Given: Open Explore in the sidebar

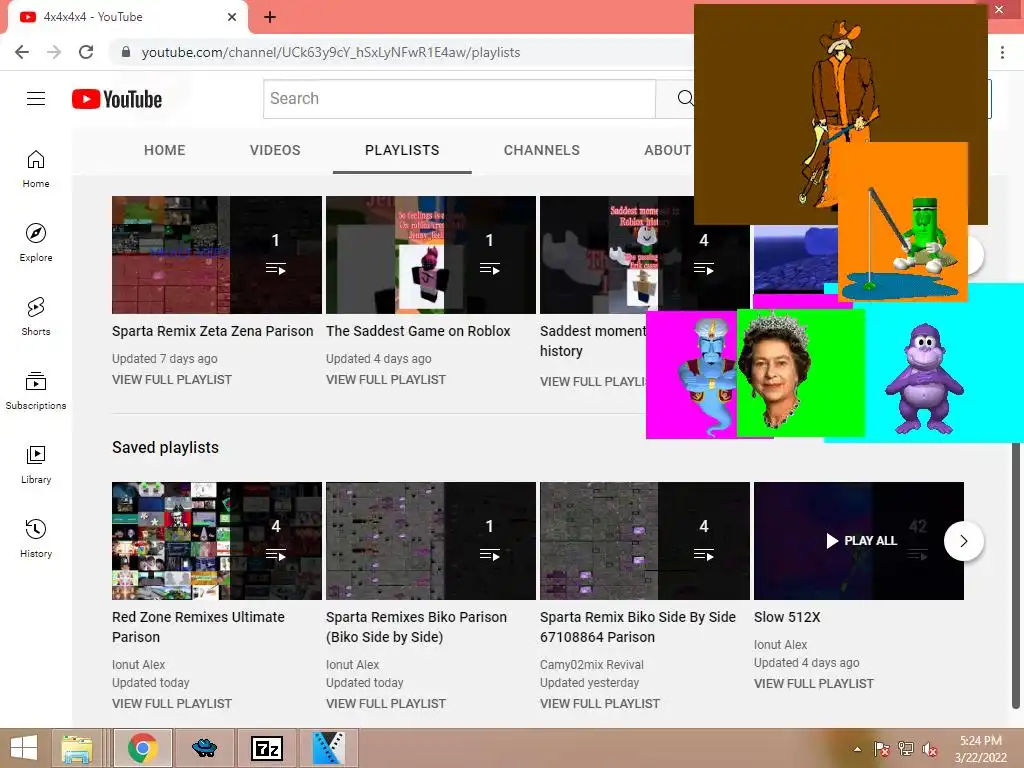Looking at the screenshot, I should [36, 243].
